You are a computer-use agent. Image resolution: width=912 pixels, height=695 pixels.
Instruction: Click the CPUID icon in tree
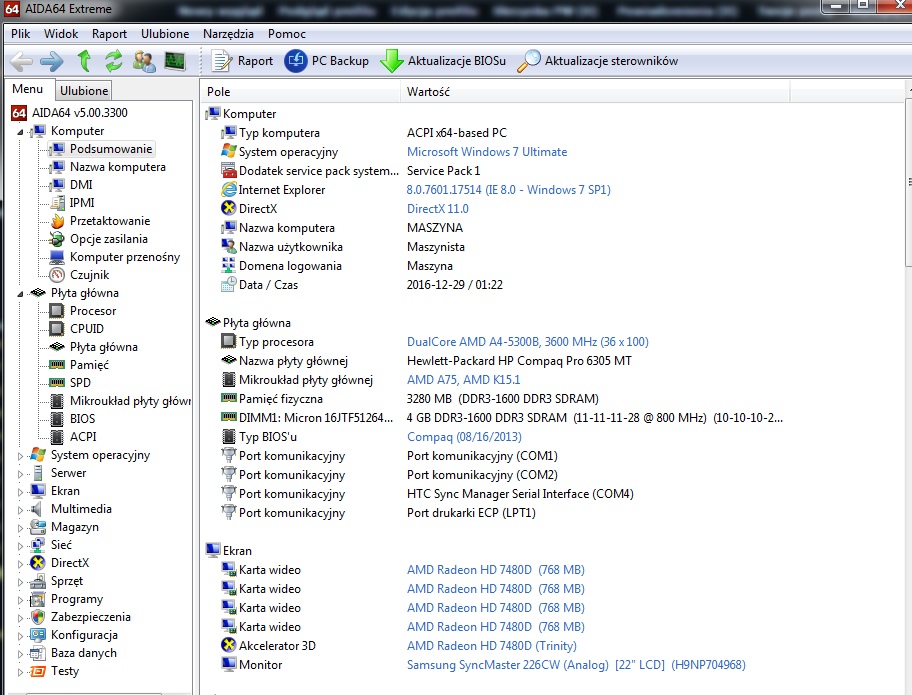[57, 329]
